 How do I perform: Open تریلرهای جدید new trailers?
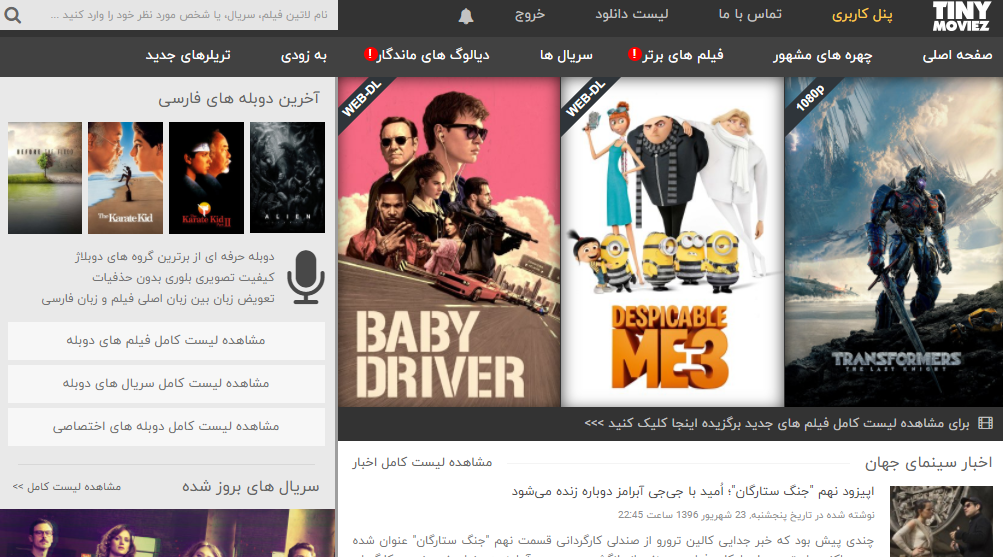(x=187, y=56)
